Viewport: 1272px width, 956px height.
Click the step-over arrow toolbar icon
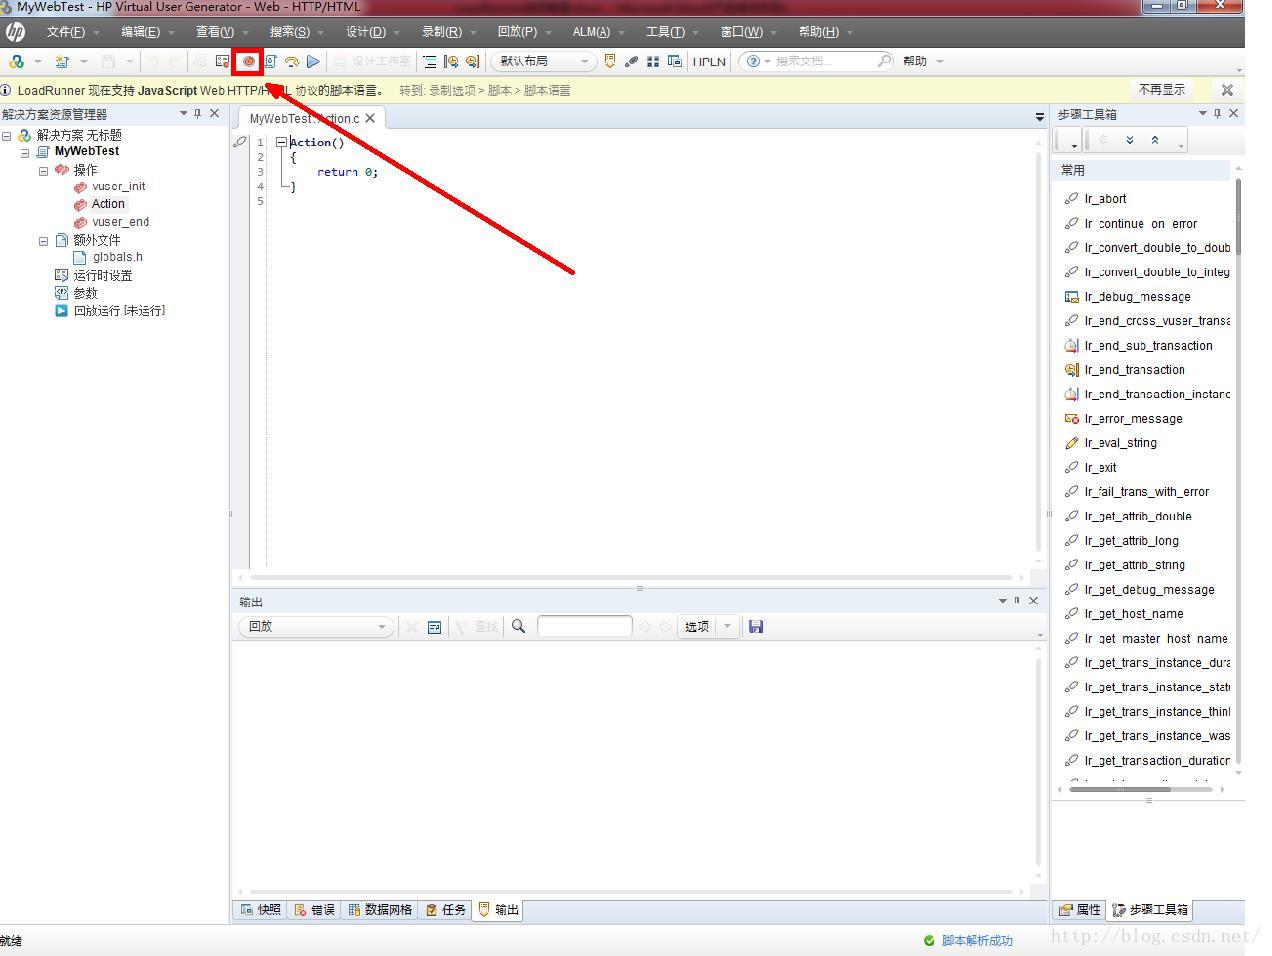coord(292,61)
